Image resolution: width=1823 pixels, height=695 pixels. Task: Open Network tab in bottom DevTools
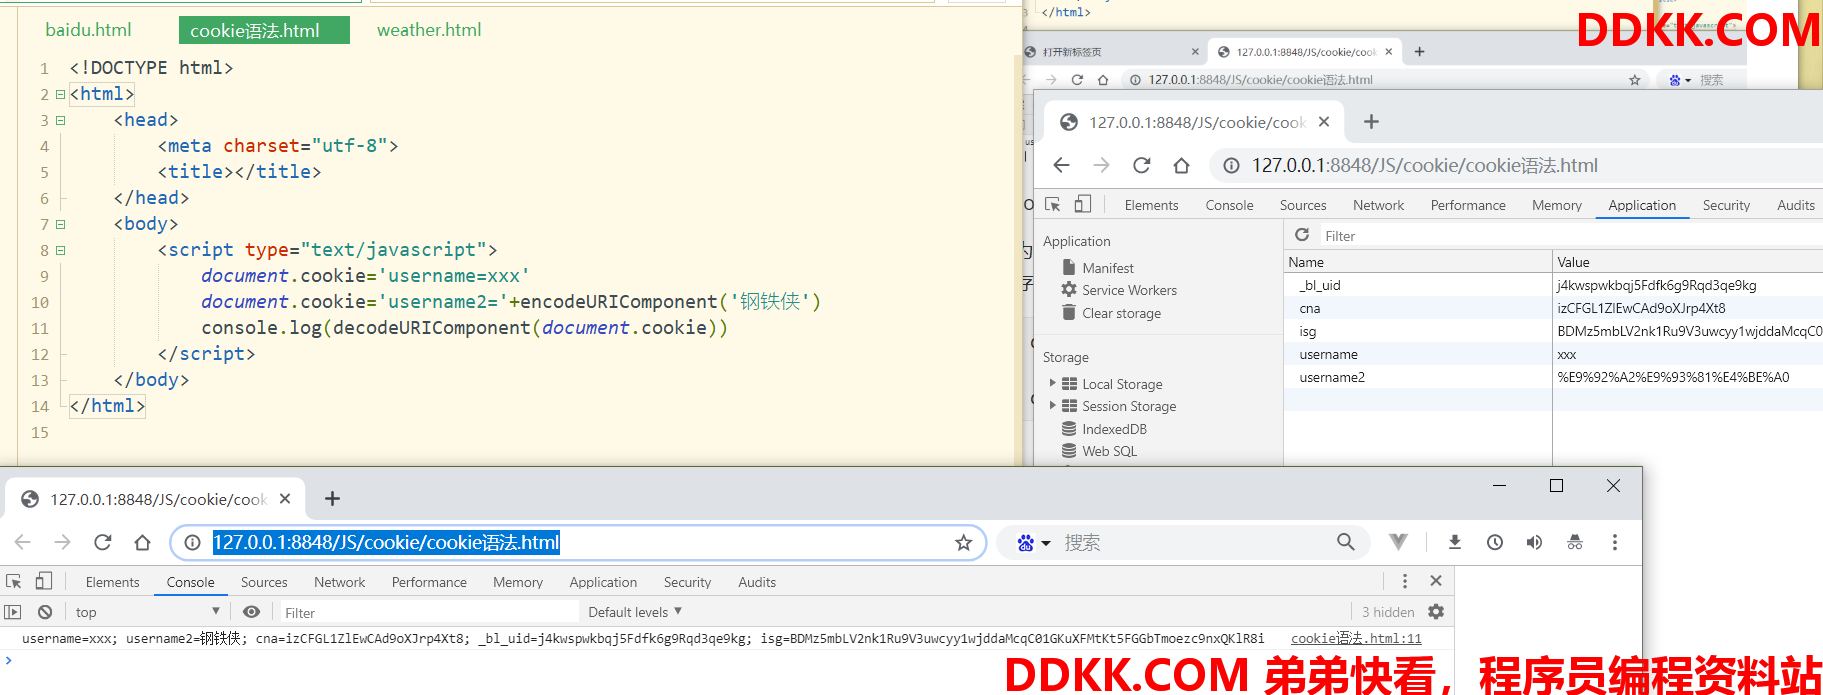coord(340,582)
